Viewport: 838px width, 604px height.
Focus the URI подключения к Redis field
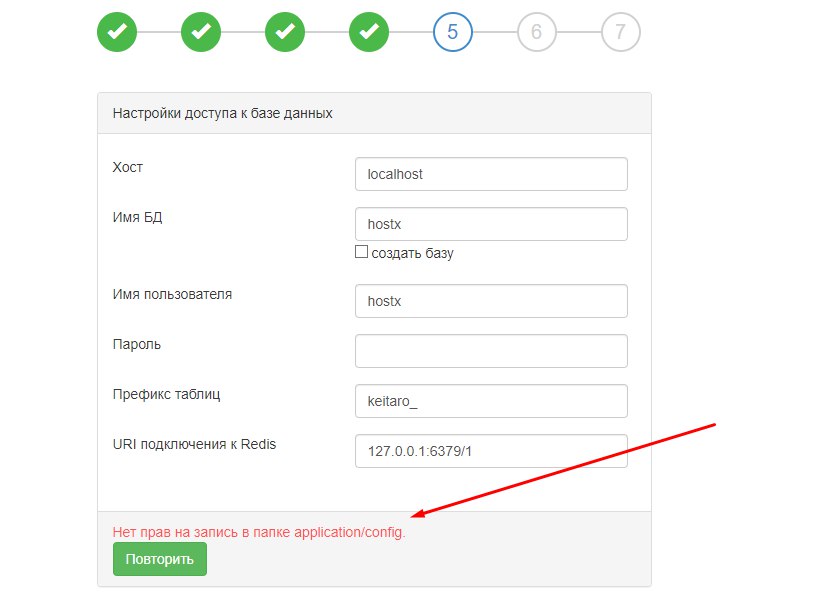[491, 451]
